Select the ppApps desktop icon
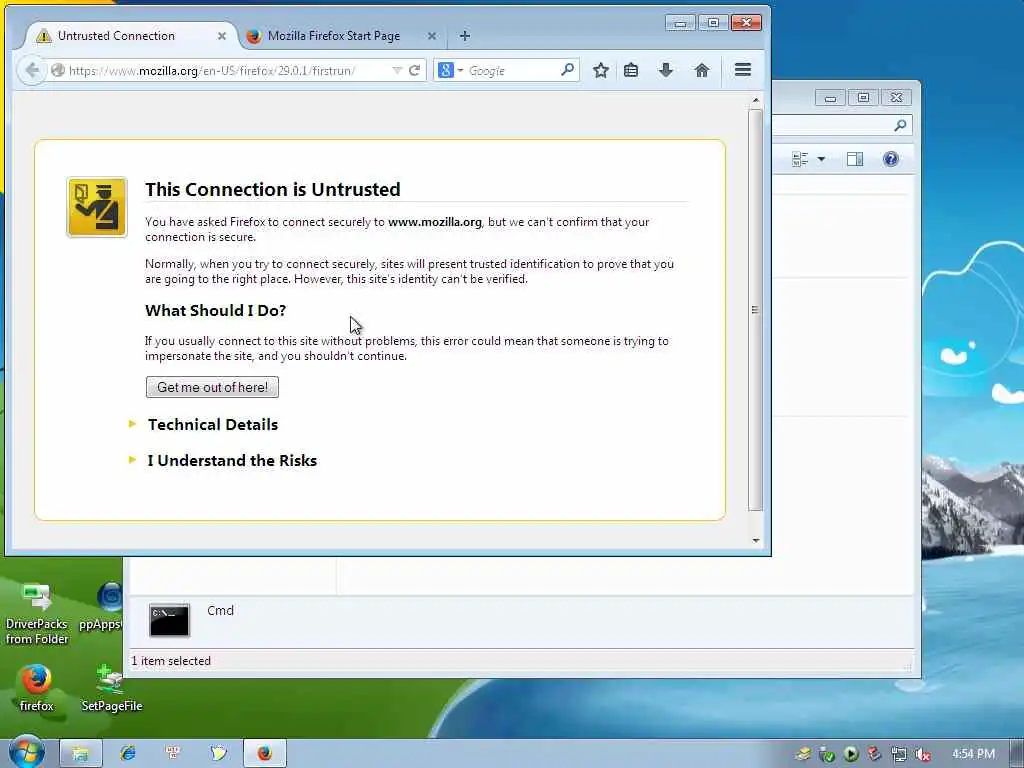 (x=102, y=607)
